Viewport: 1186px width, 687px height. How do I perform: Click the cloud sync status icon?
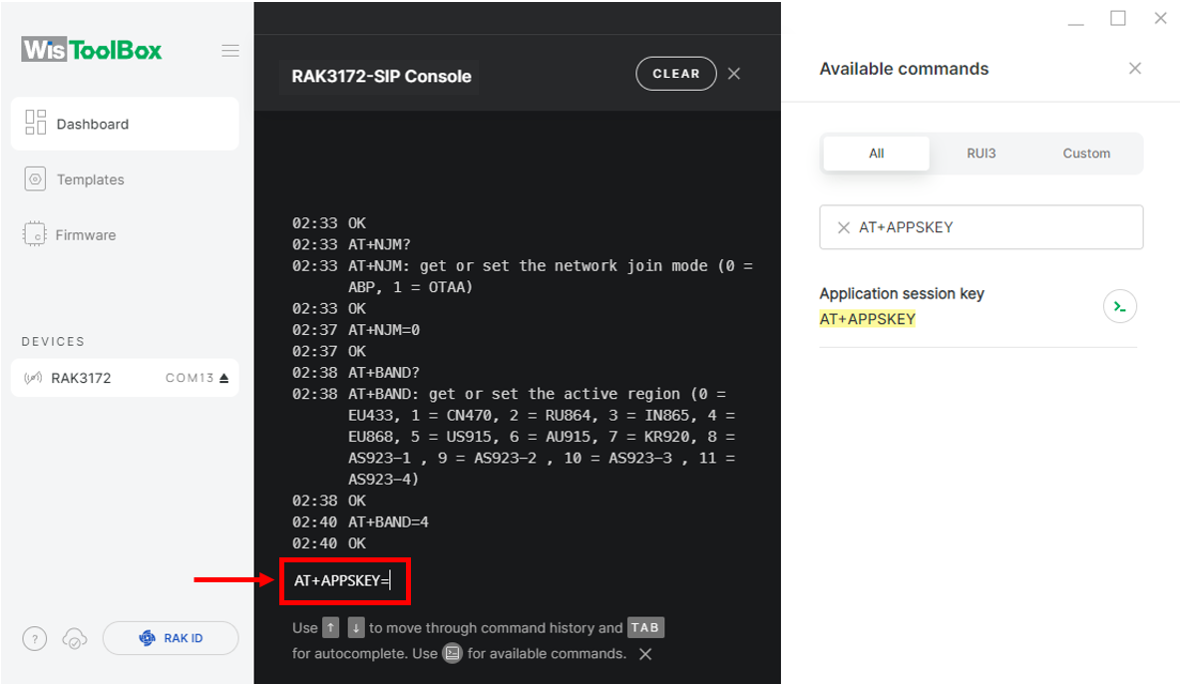[x=74, y=639]
